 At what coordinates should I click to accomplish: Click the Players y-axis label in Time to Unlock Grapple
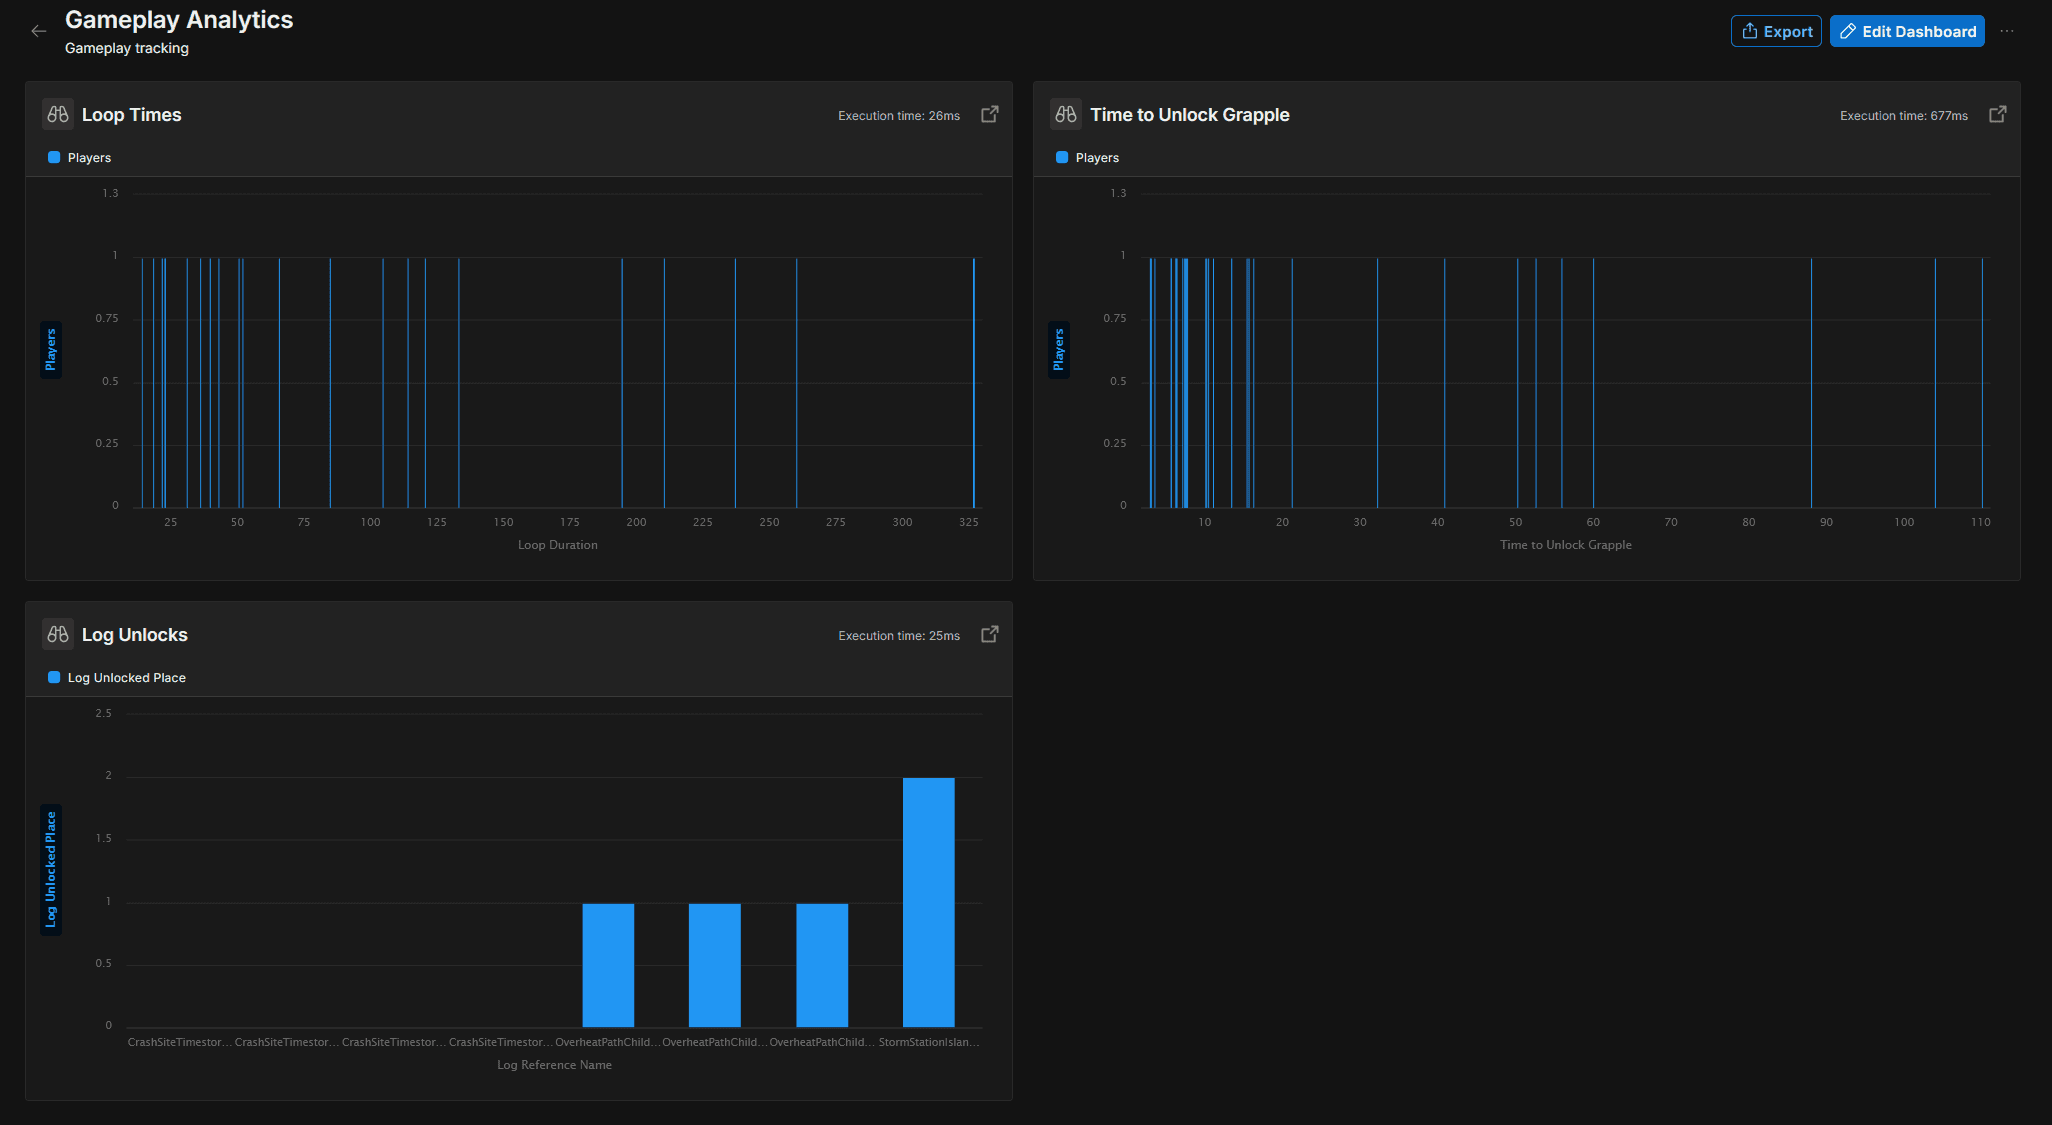[1059, 350]
